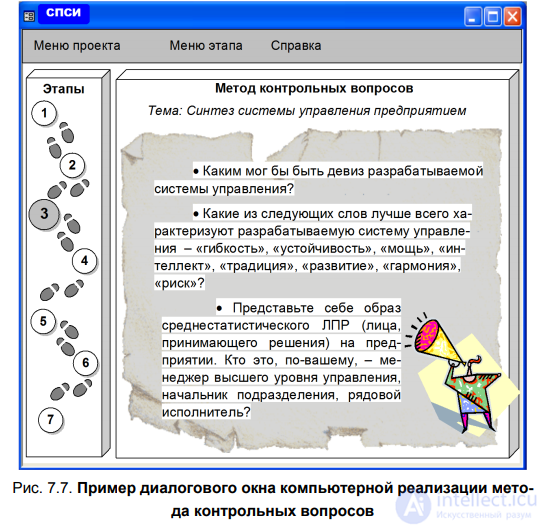This screenshot has height=530, width=547.
Task: Select stage 2 circle in Этапы panel
Action: click(x=72, y=165)
